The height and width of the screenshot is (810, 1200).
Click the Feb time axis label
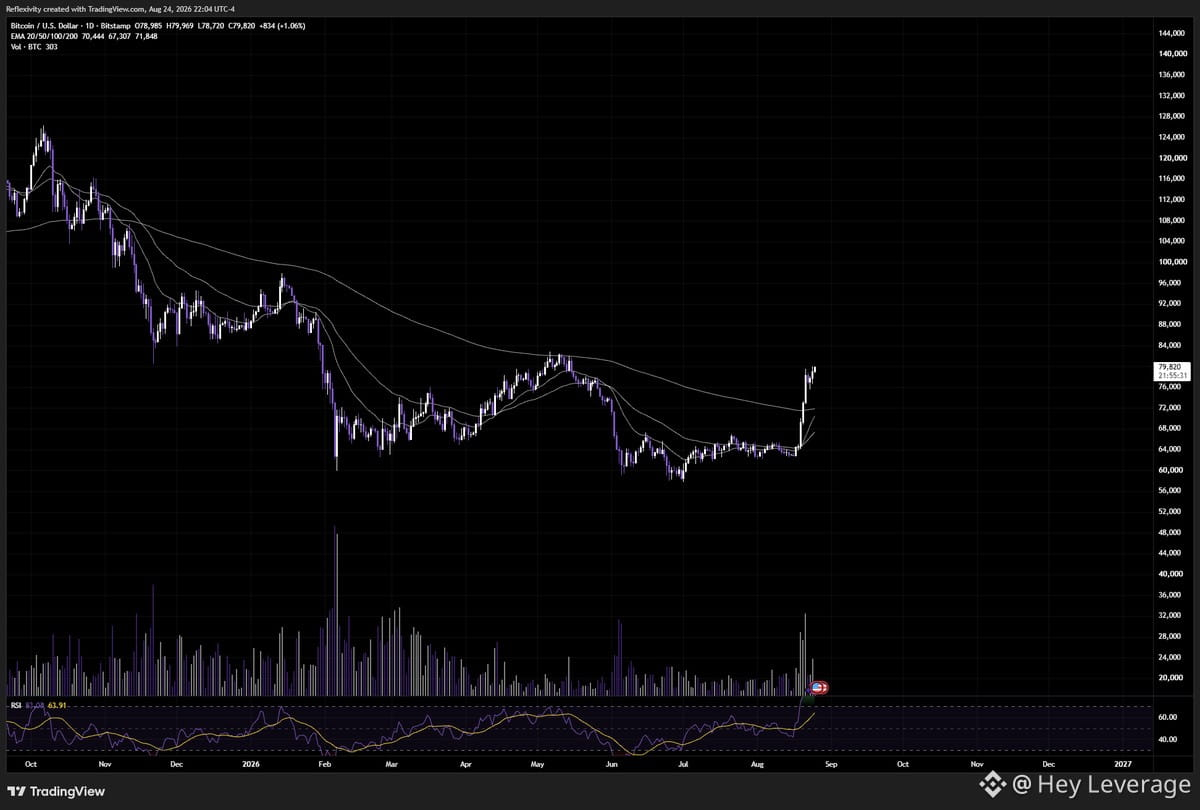pyautogui.click(x=323, y=764)
